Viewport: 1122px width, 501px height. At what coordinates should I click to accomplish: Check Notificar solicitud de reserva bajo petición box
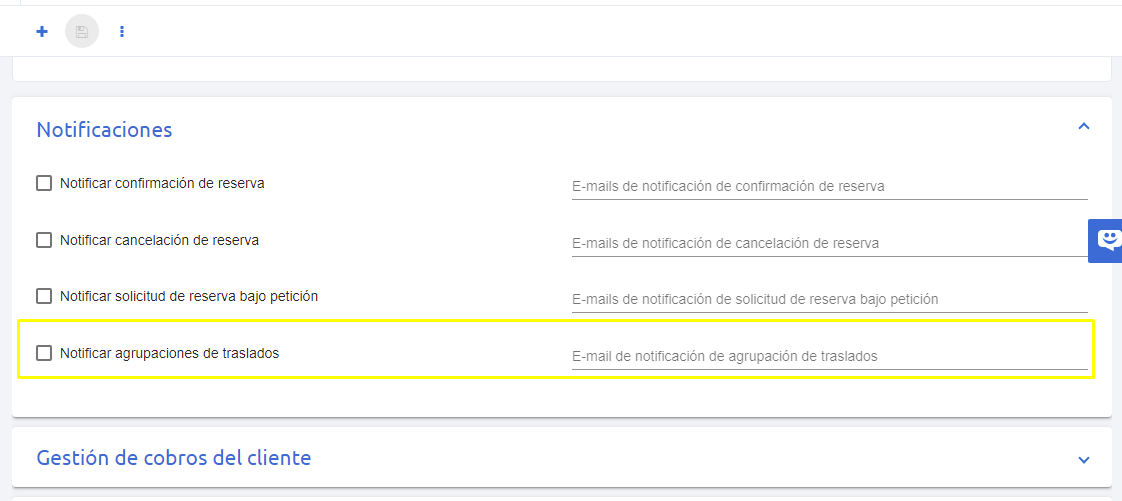(x=44, y=296)
